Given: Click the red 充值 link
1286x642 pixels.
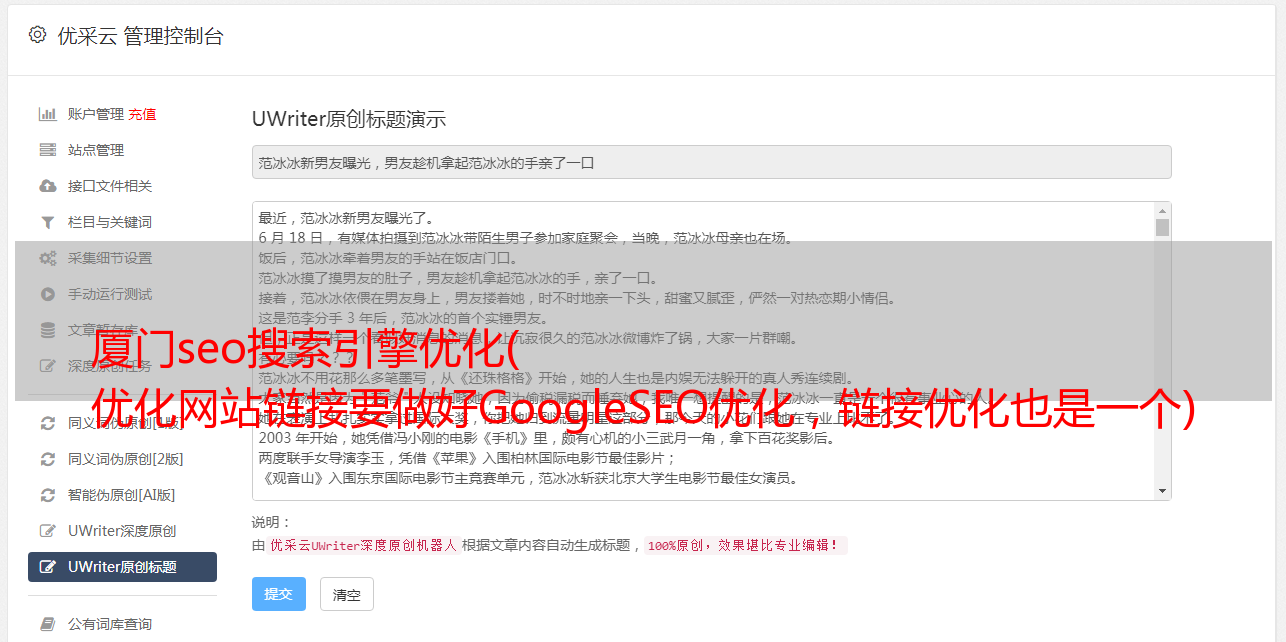Looking at the screenshot, I should (x=142, y=114).
